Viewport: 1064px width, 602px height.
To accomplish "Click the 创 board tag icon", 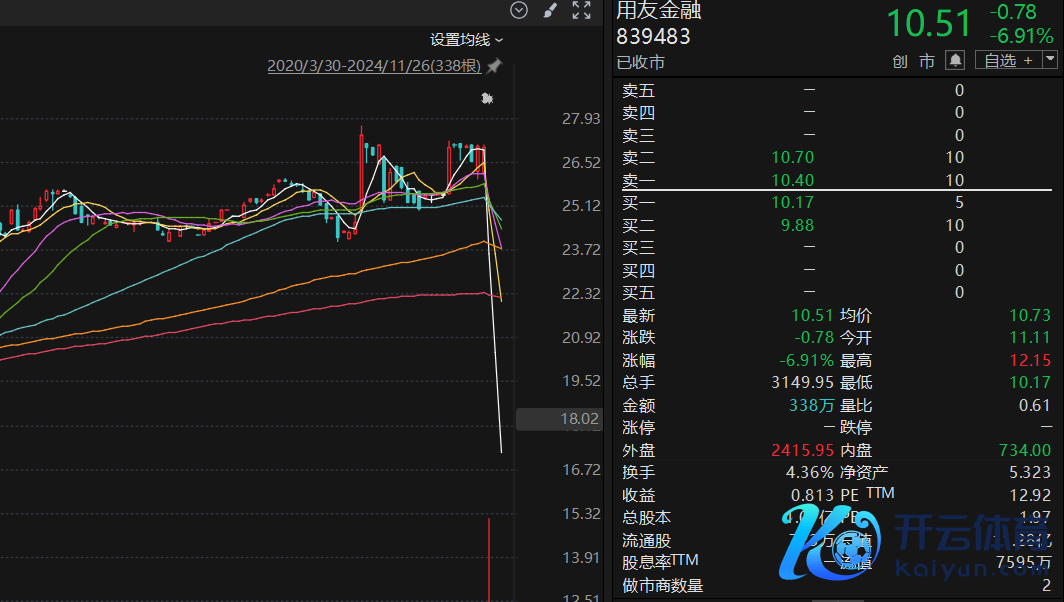I will (x=900, y=61).
